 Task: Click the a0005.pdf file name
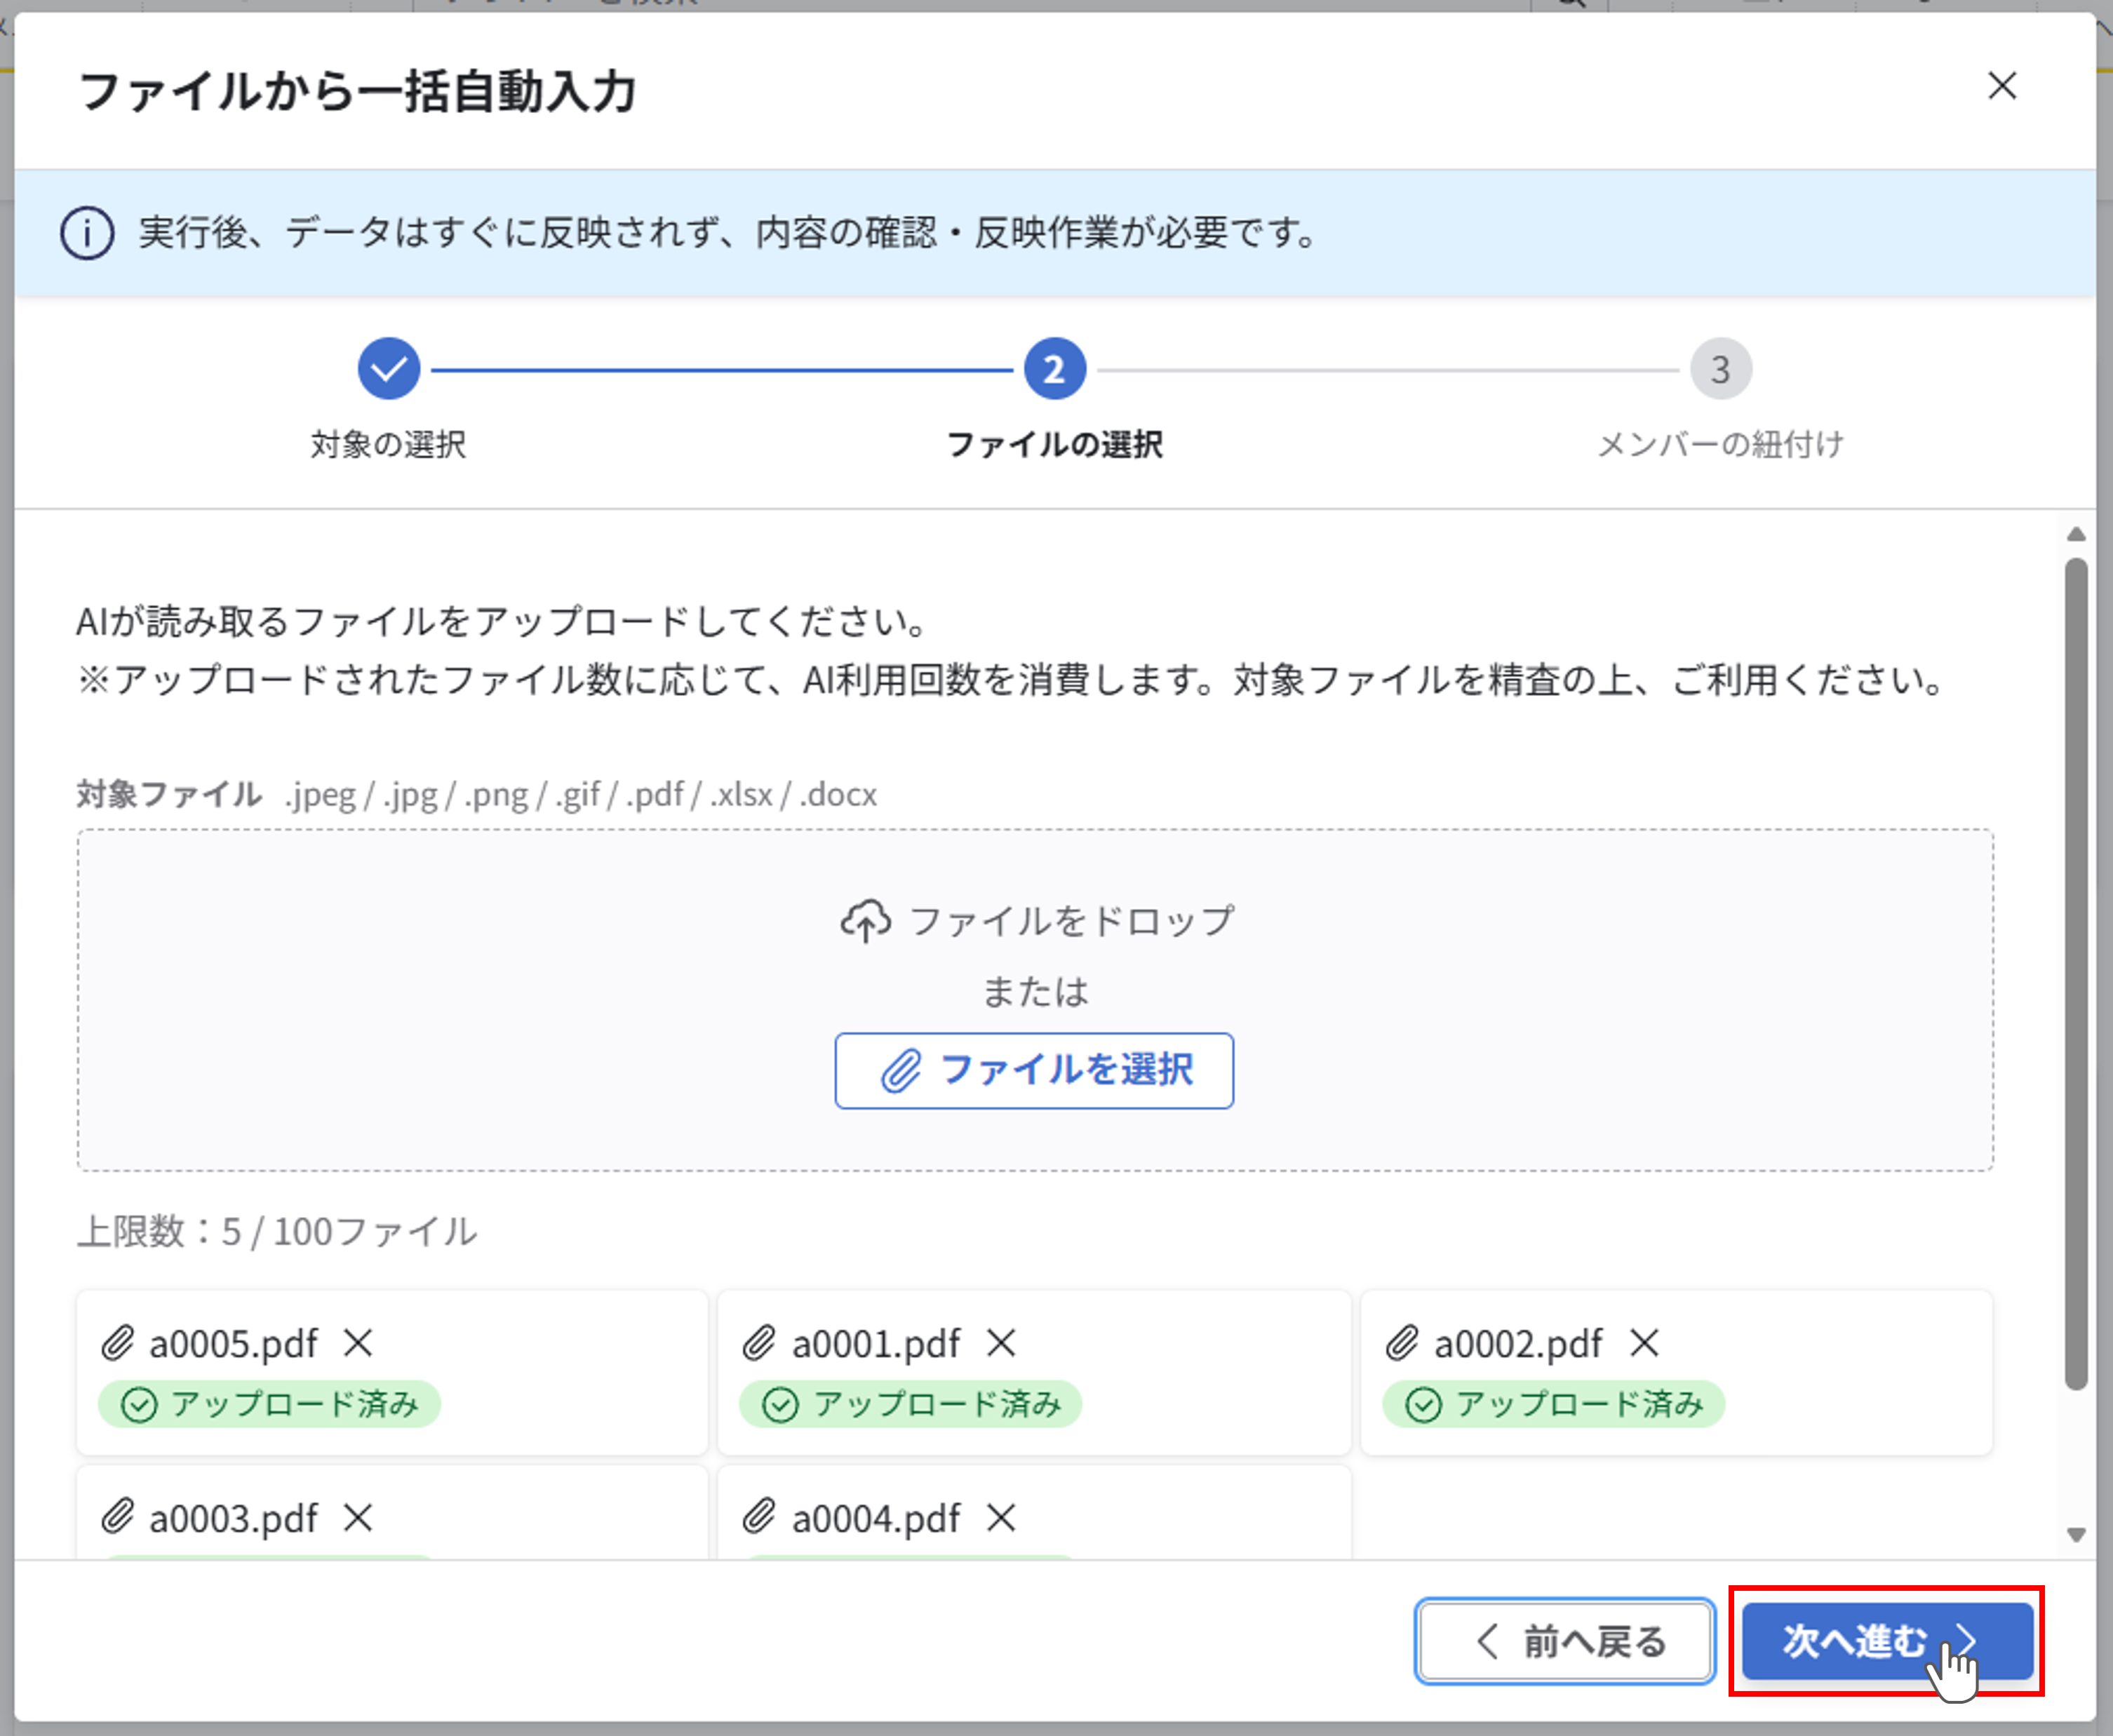tap(233, 1344)
